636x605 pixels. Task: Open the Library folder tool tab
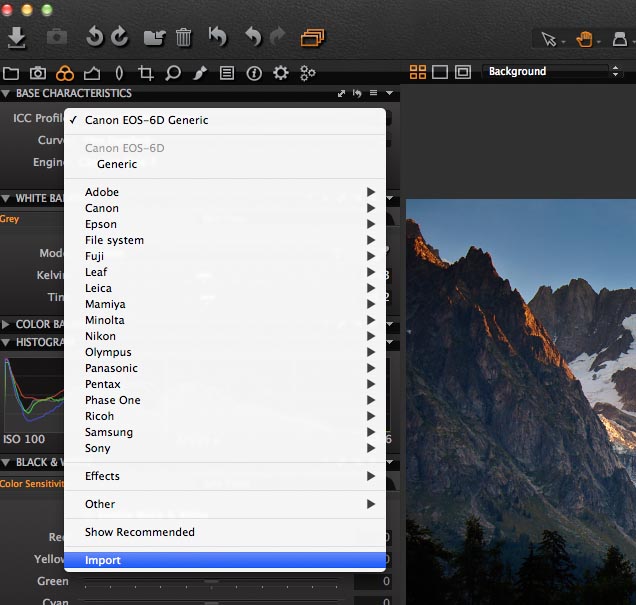point(11,73)
